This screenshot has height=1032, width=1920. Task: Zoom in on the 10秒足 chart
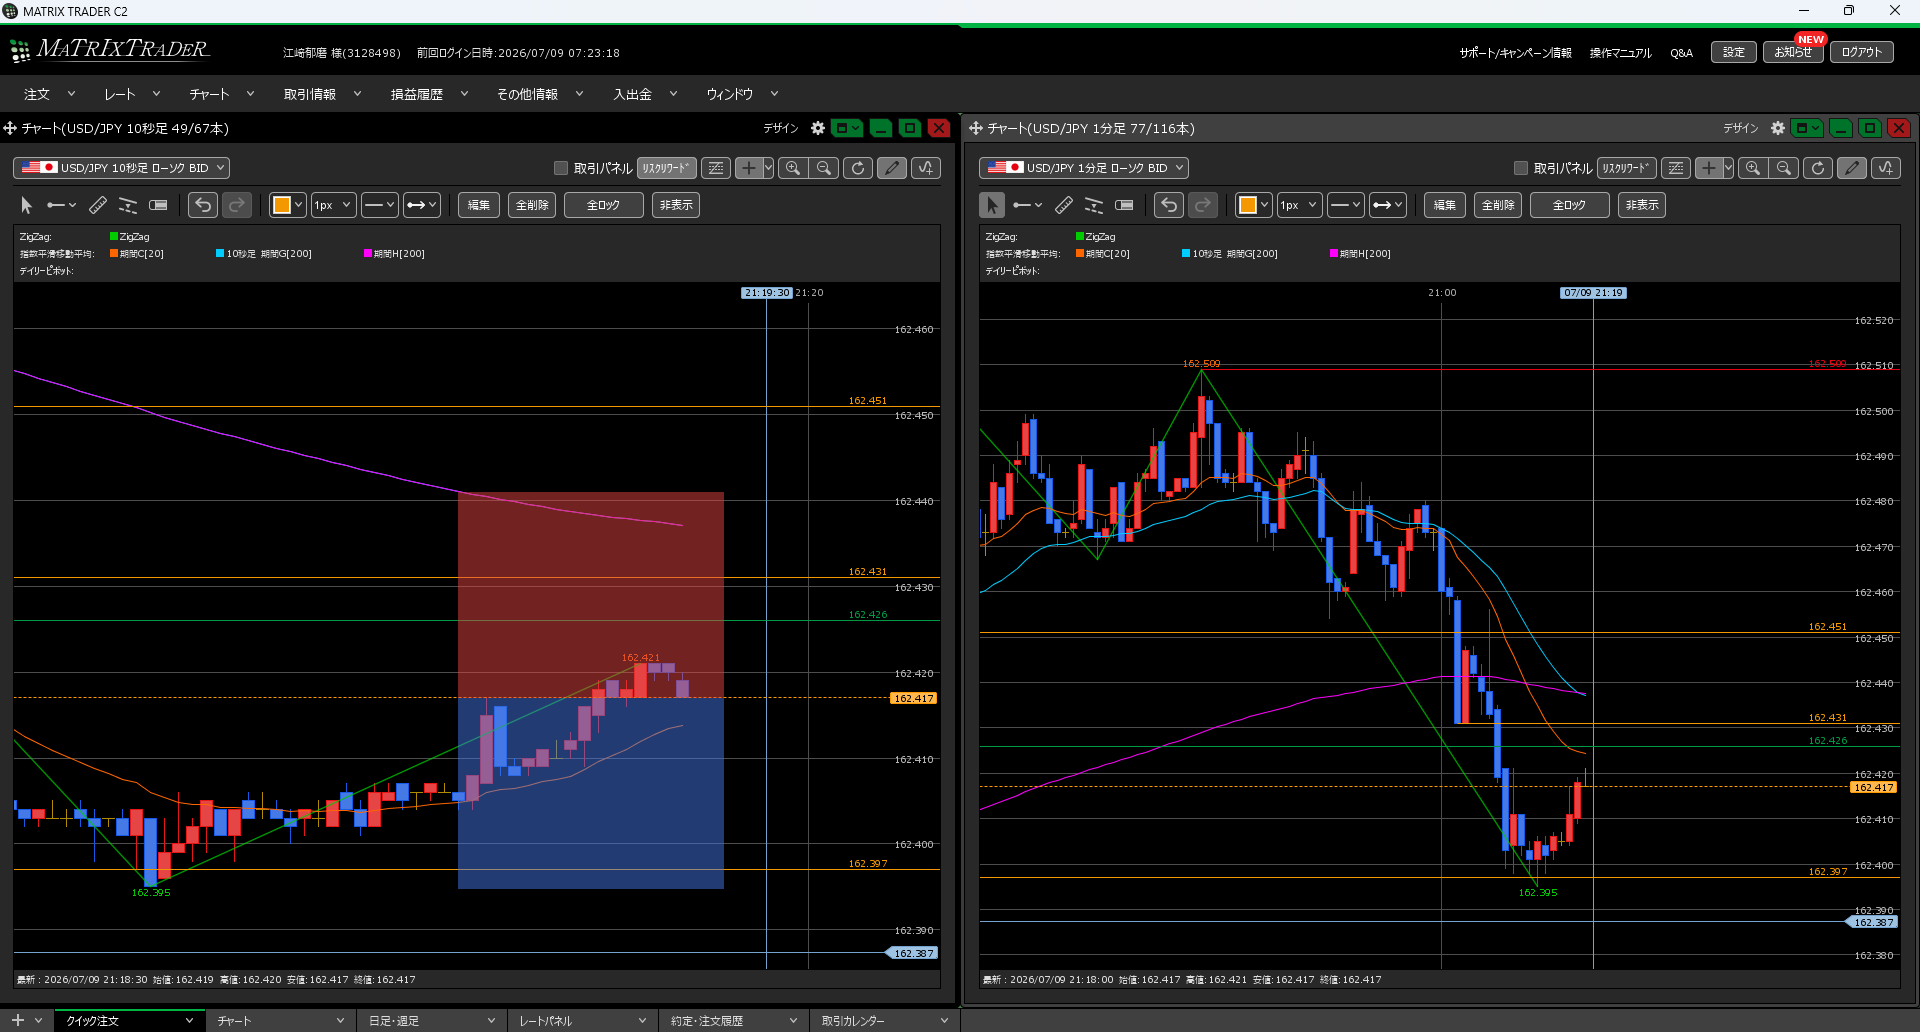[x=793, y=168]
